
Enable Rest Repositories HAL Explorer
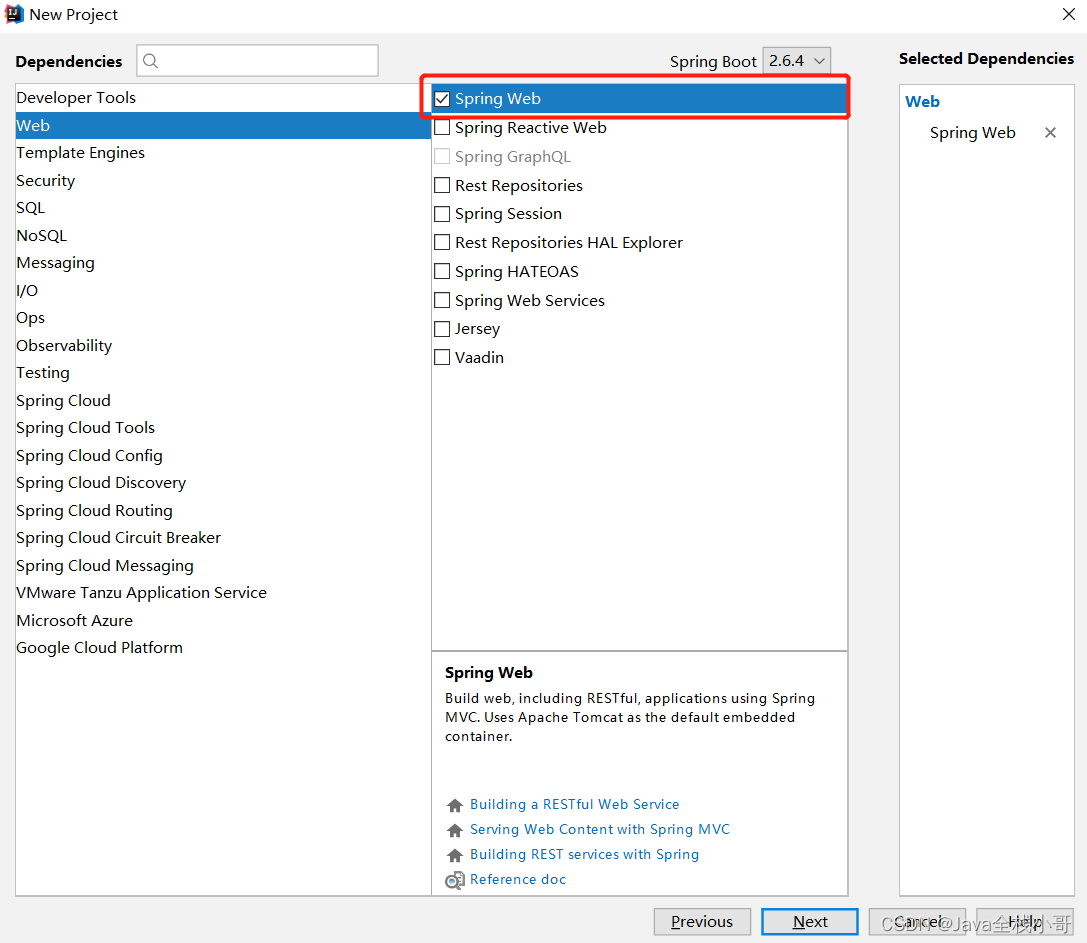(442, 242)
